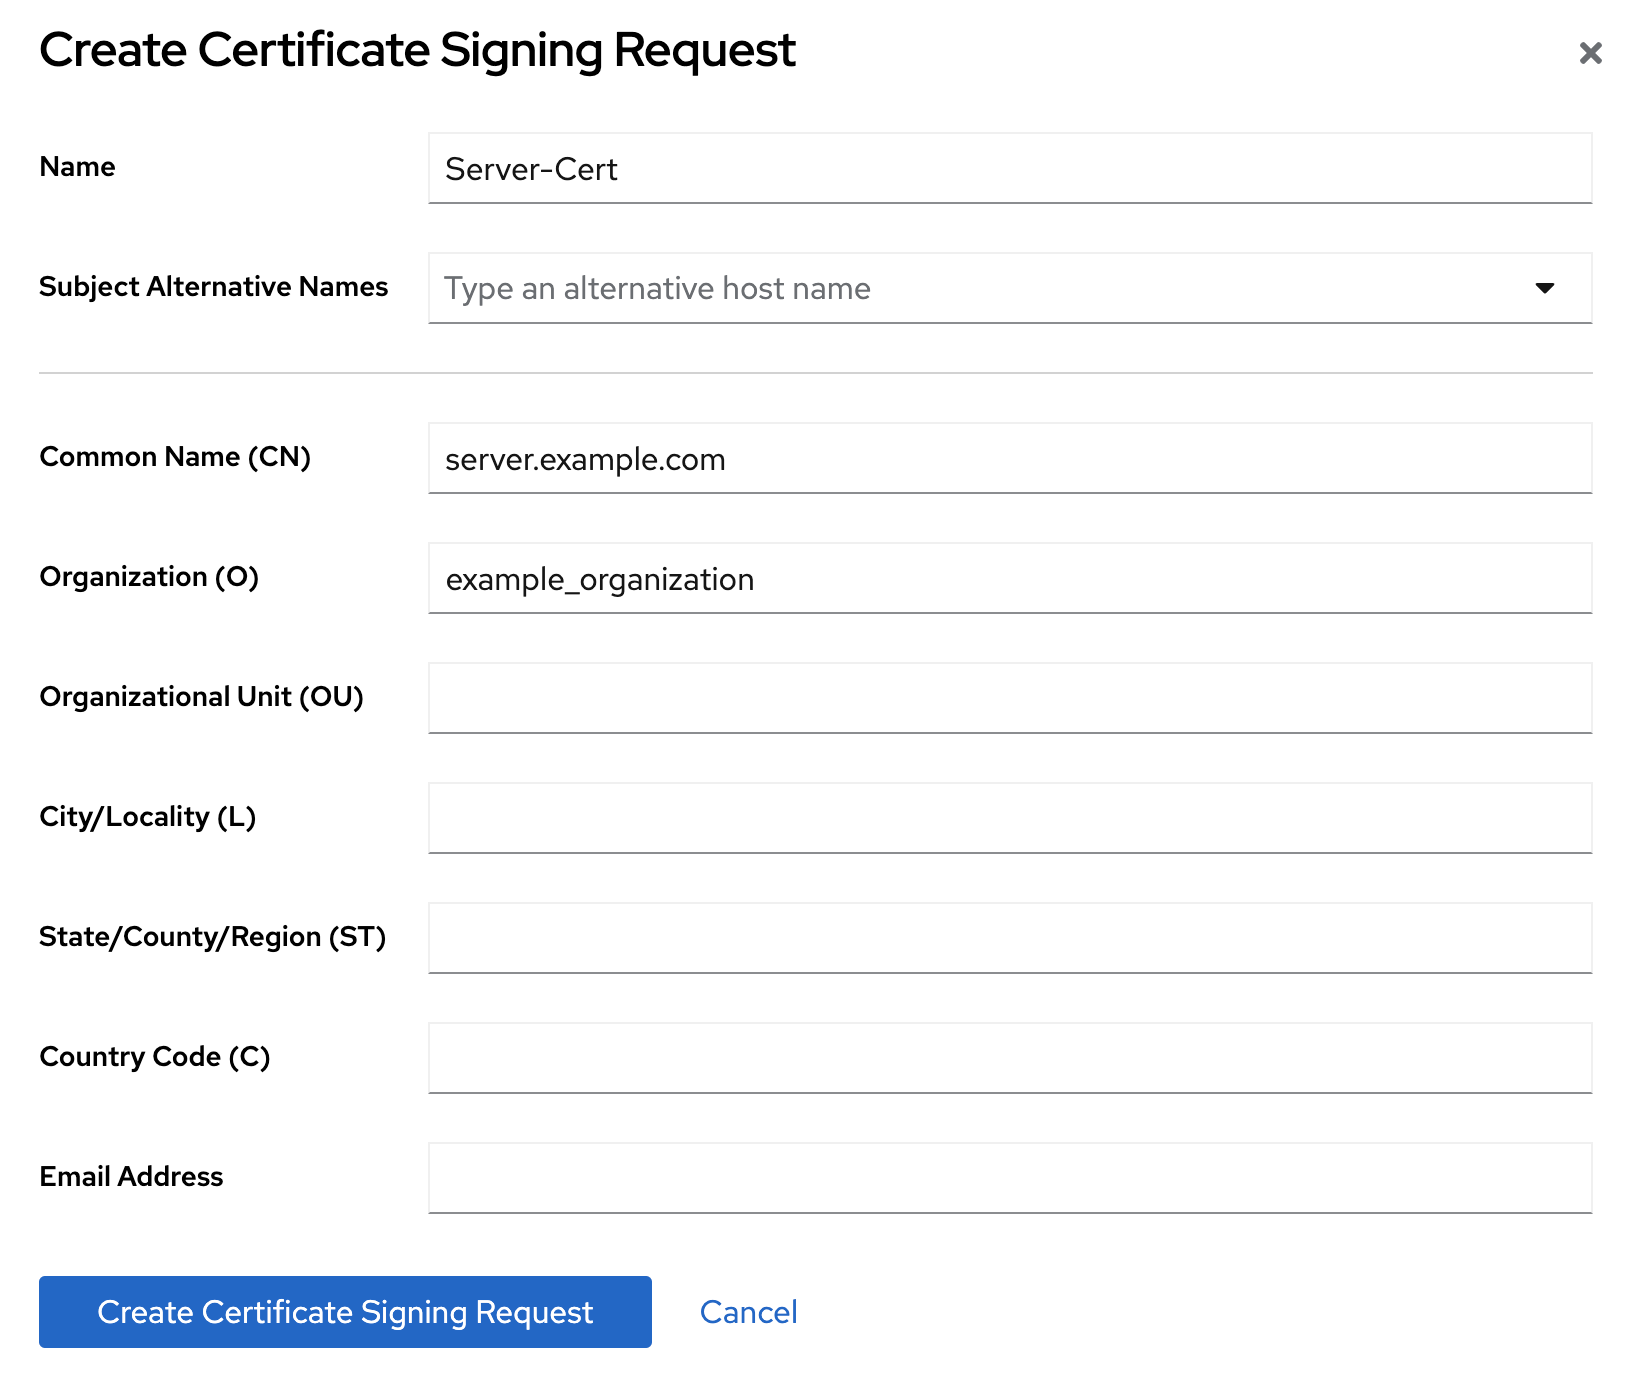The width and height of the screenshot is (1630, 1378).
Task: Click the Subject Alternative Names label
Action: (x=213, y=287)
